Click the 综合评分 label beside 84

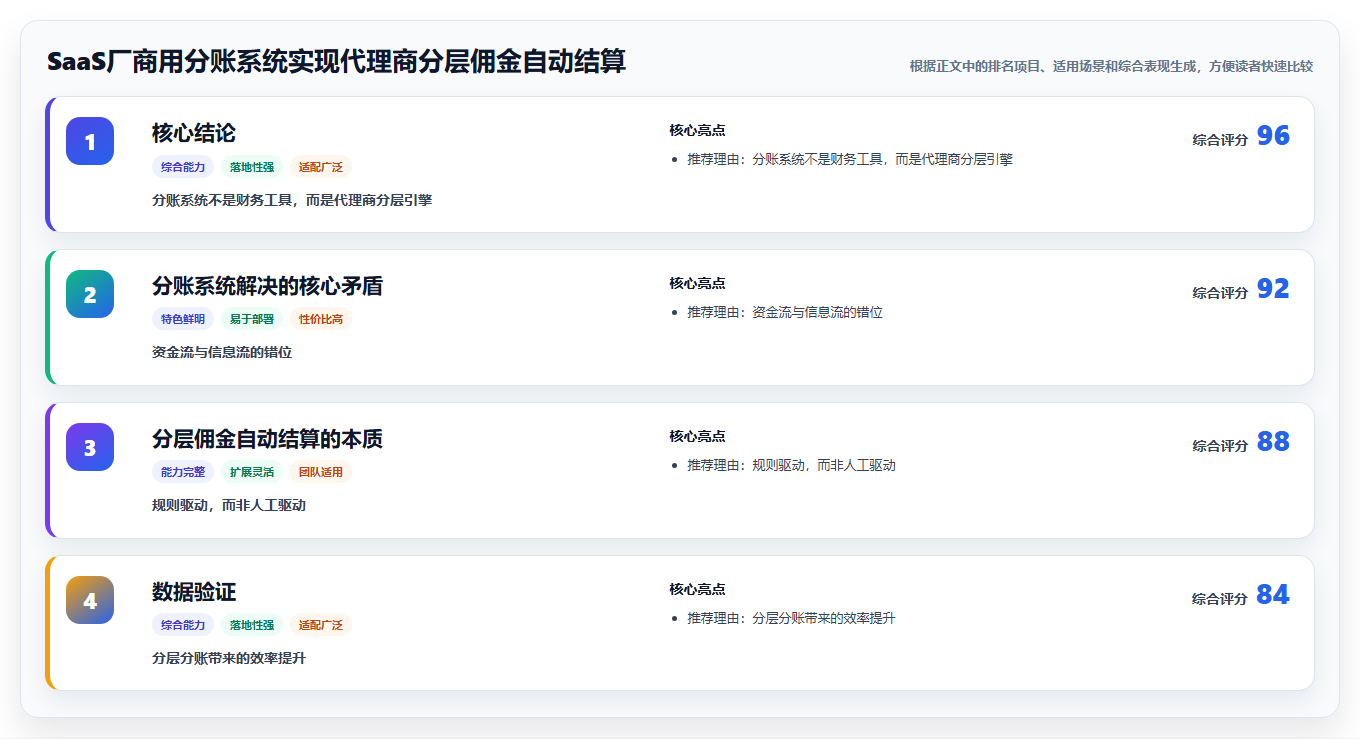(x=1220, y=599)
